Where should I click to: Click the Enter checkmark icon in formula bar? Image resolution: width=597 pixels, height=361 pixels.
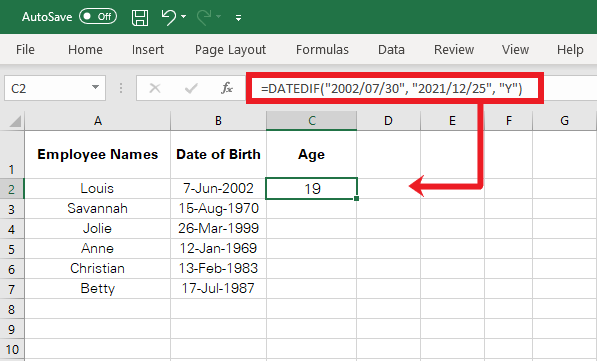[191, 88]
